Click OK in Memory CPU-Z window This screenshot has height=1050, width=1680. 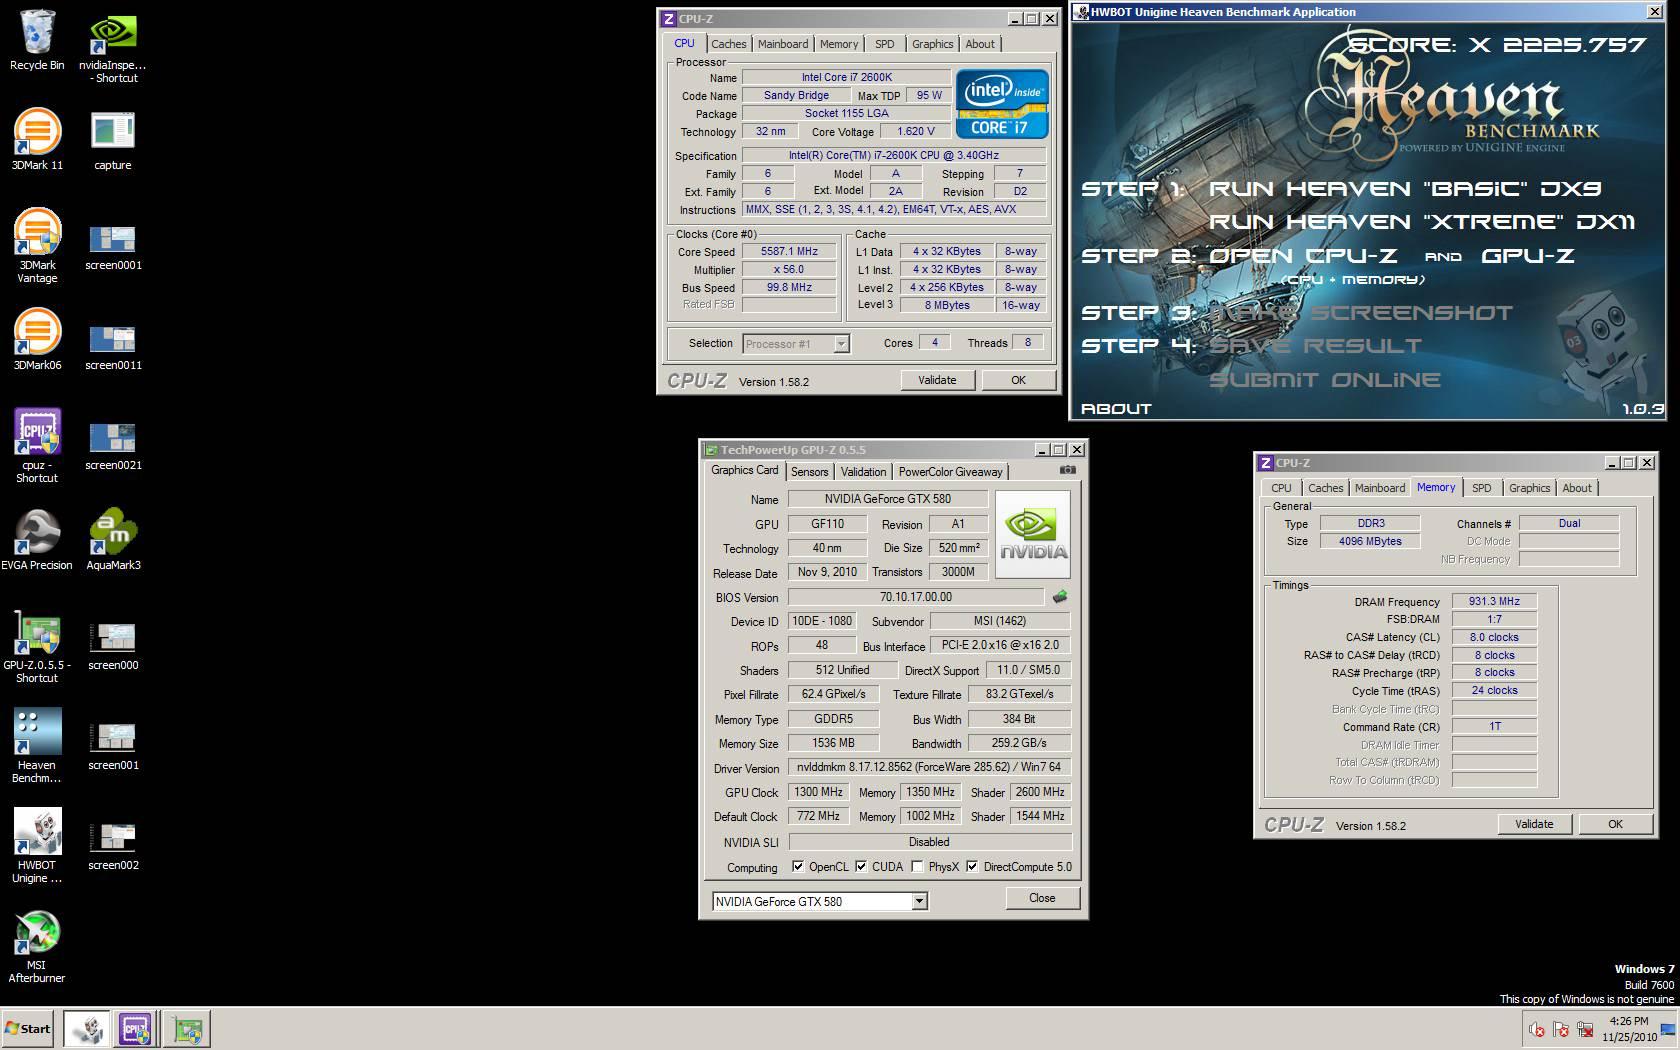tap(1615, 824)
